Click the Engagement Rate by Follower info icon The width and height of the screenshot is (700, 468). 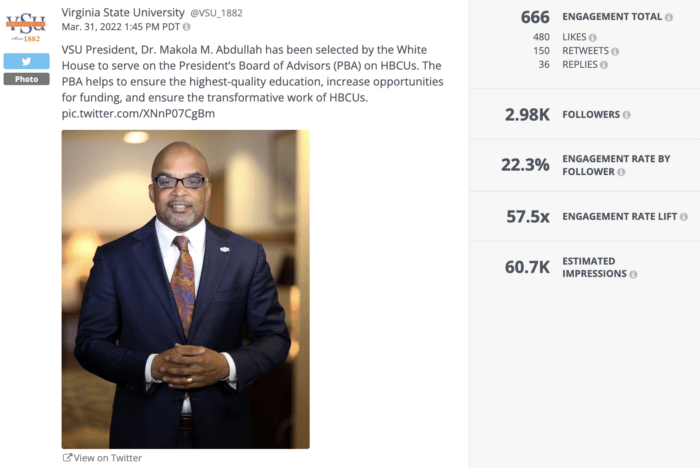pyautogui.click(x=620, y=172)
